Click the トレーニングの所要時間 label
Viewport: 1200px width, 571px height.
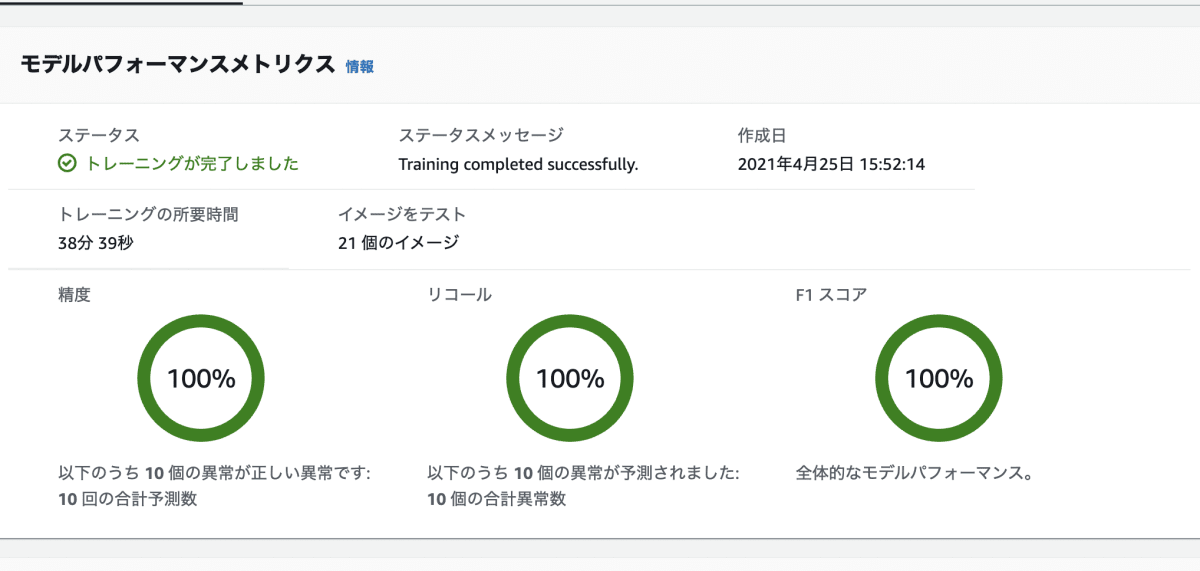(x=148, y=214)
